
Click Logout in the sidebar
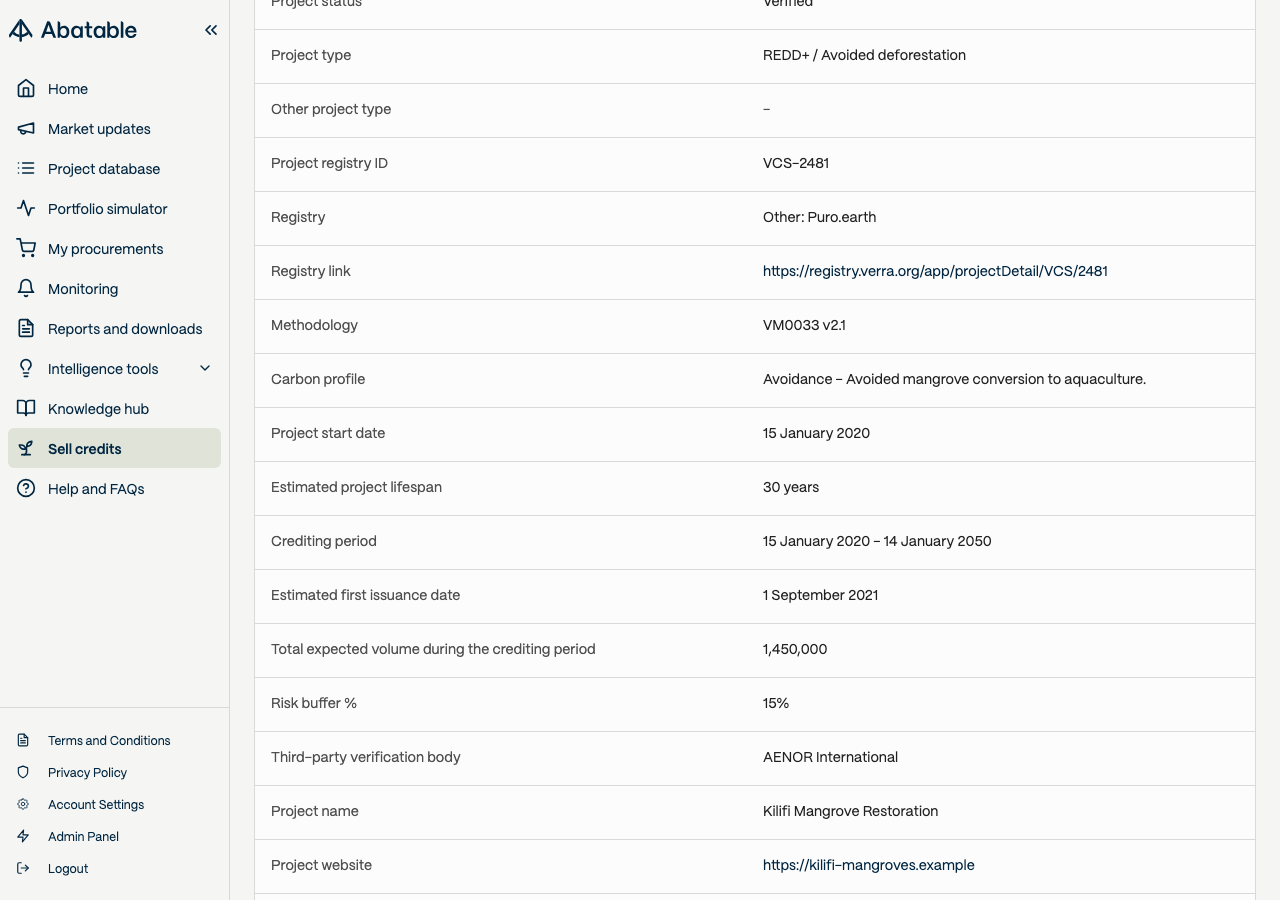[68, 869]
